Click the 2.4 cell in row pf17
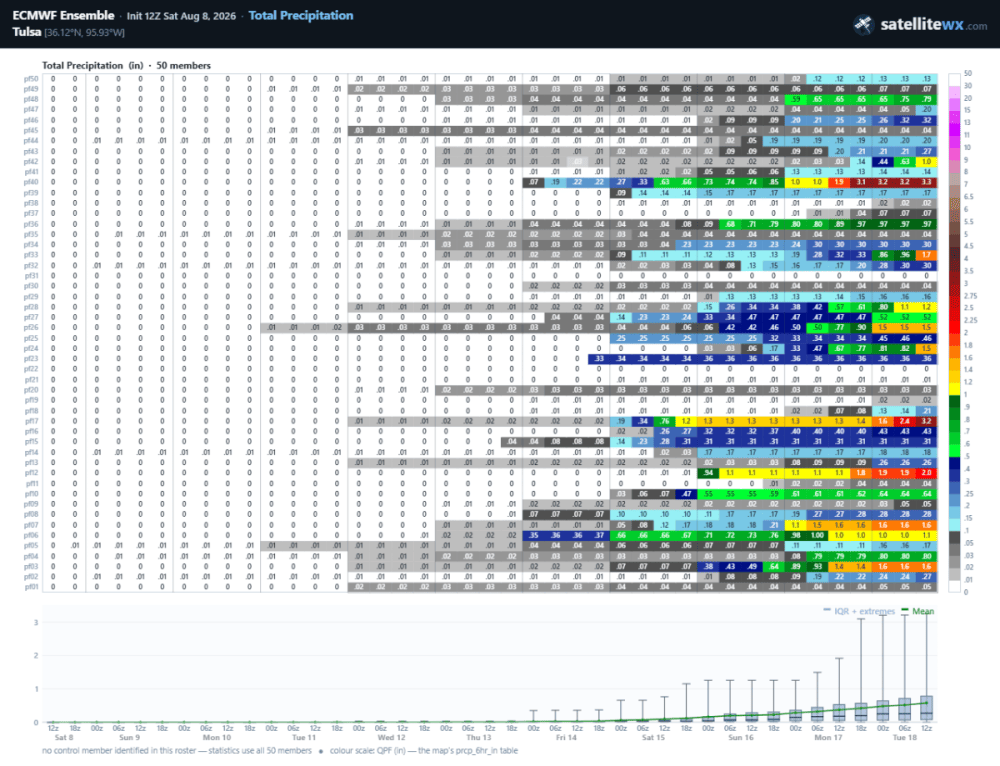Image resolution: width=1000 pixels, height=766 pixels. coord(905,421)
